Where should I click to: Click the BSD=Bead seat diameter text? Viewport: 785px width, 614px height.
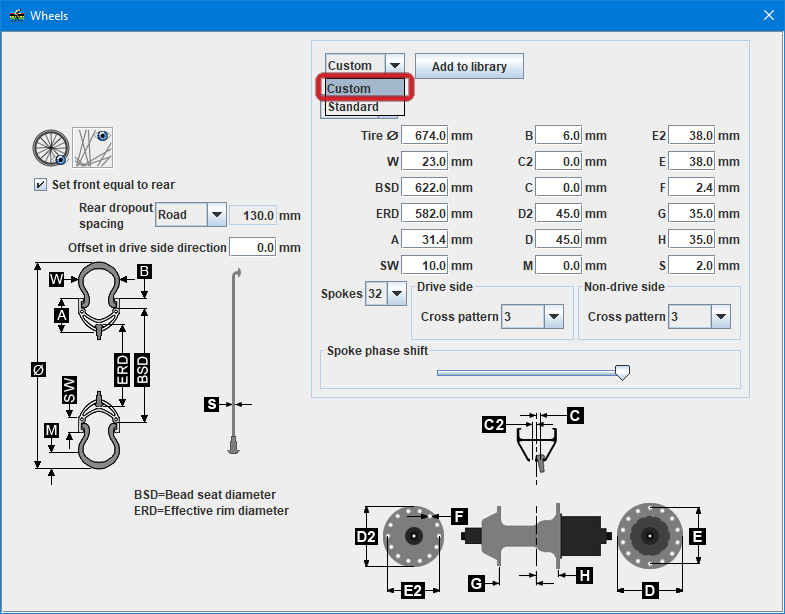tap(205, 495)
